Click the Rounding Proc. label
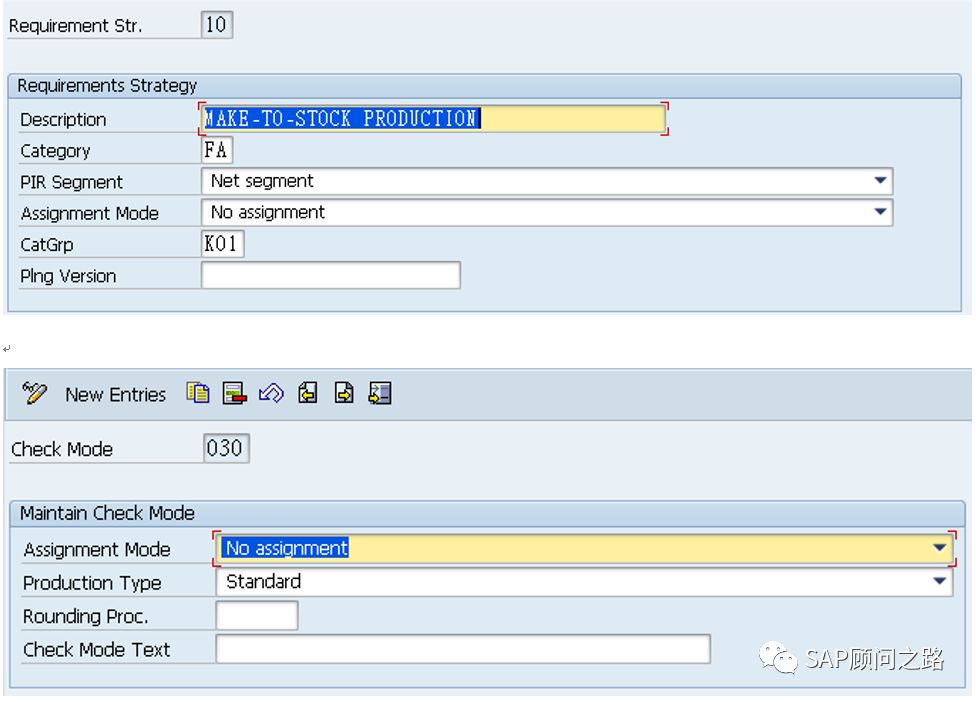 click(85, 616)
